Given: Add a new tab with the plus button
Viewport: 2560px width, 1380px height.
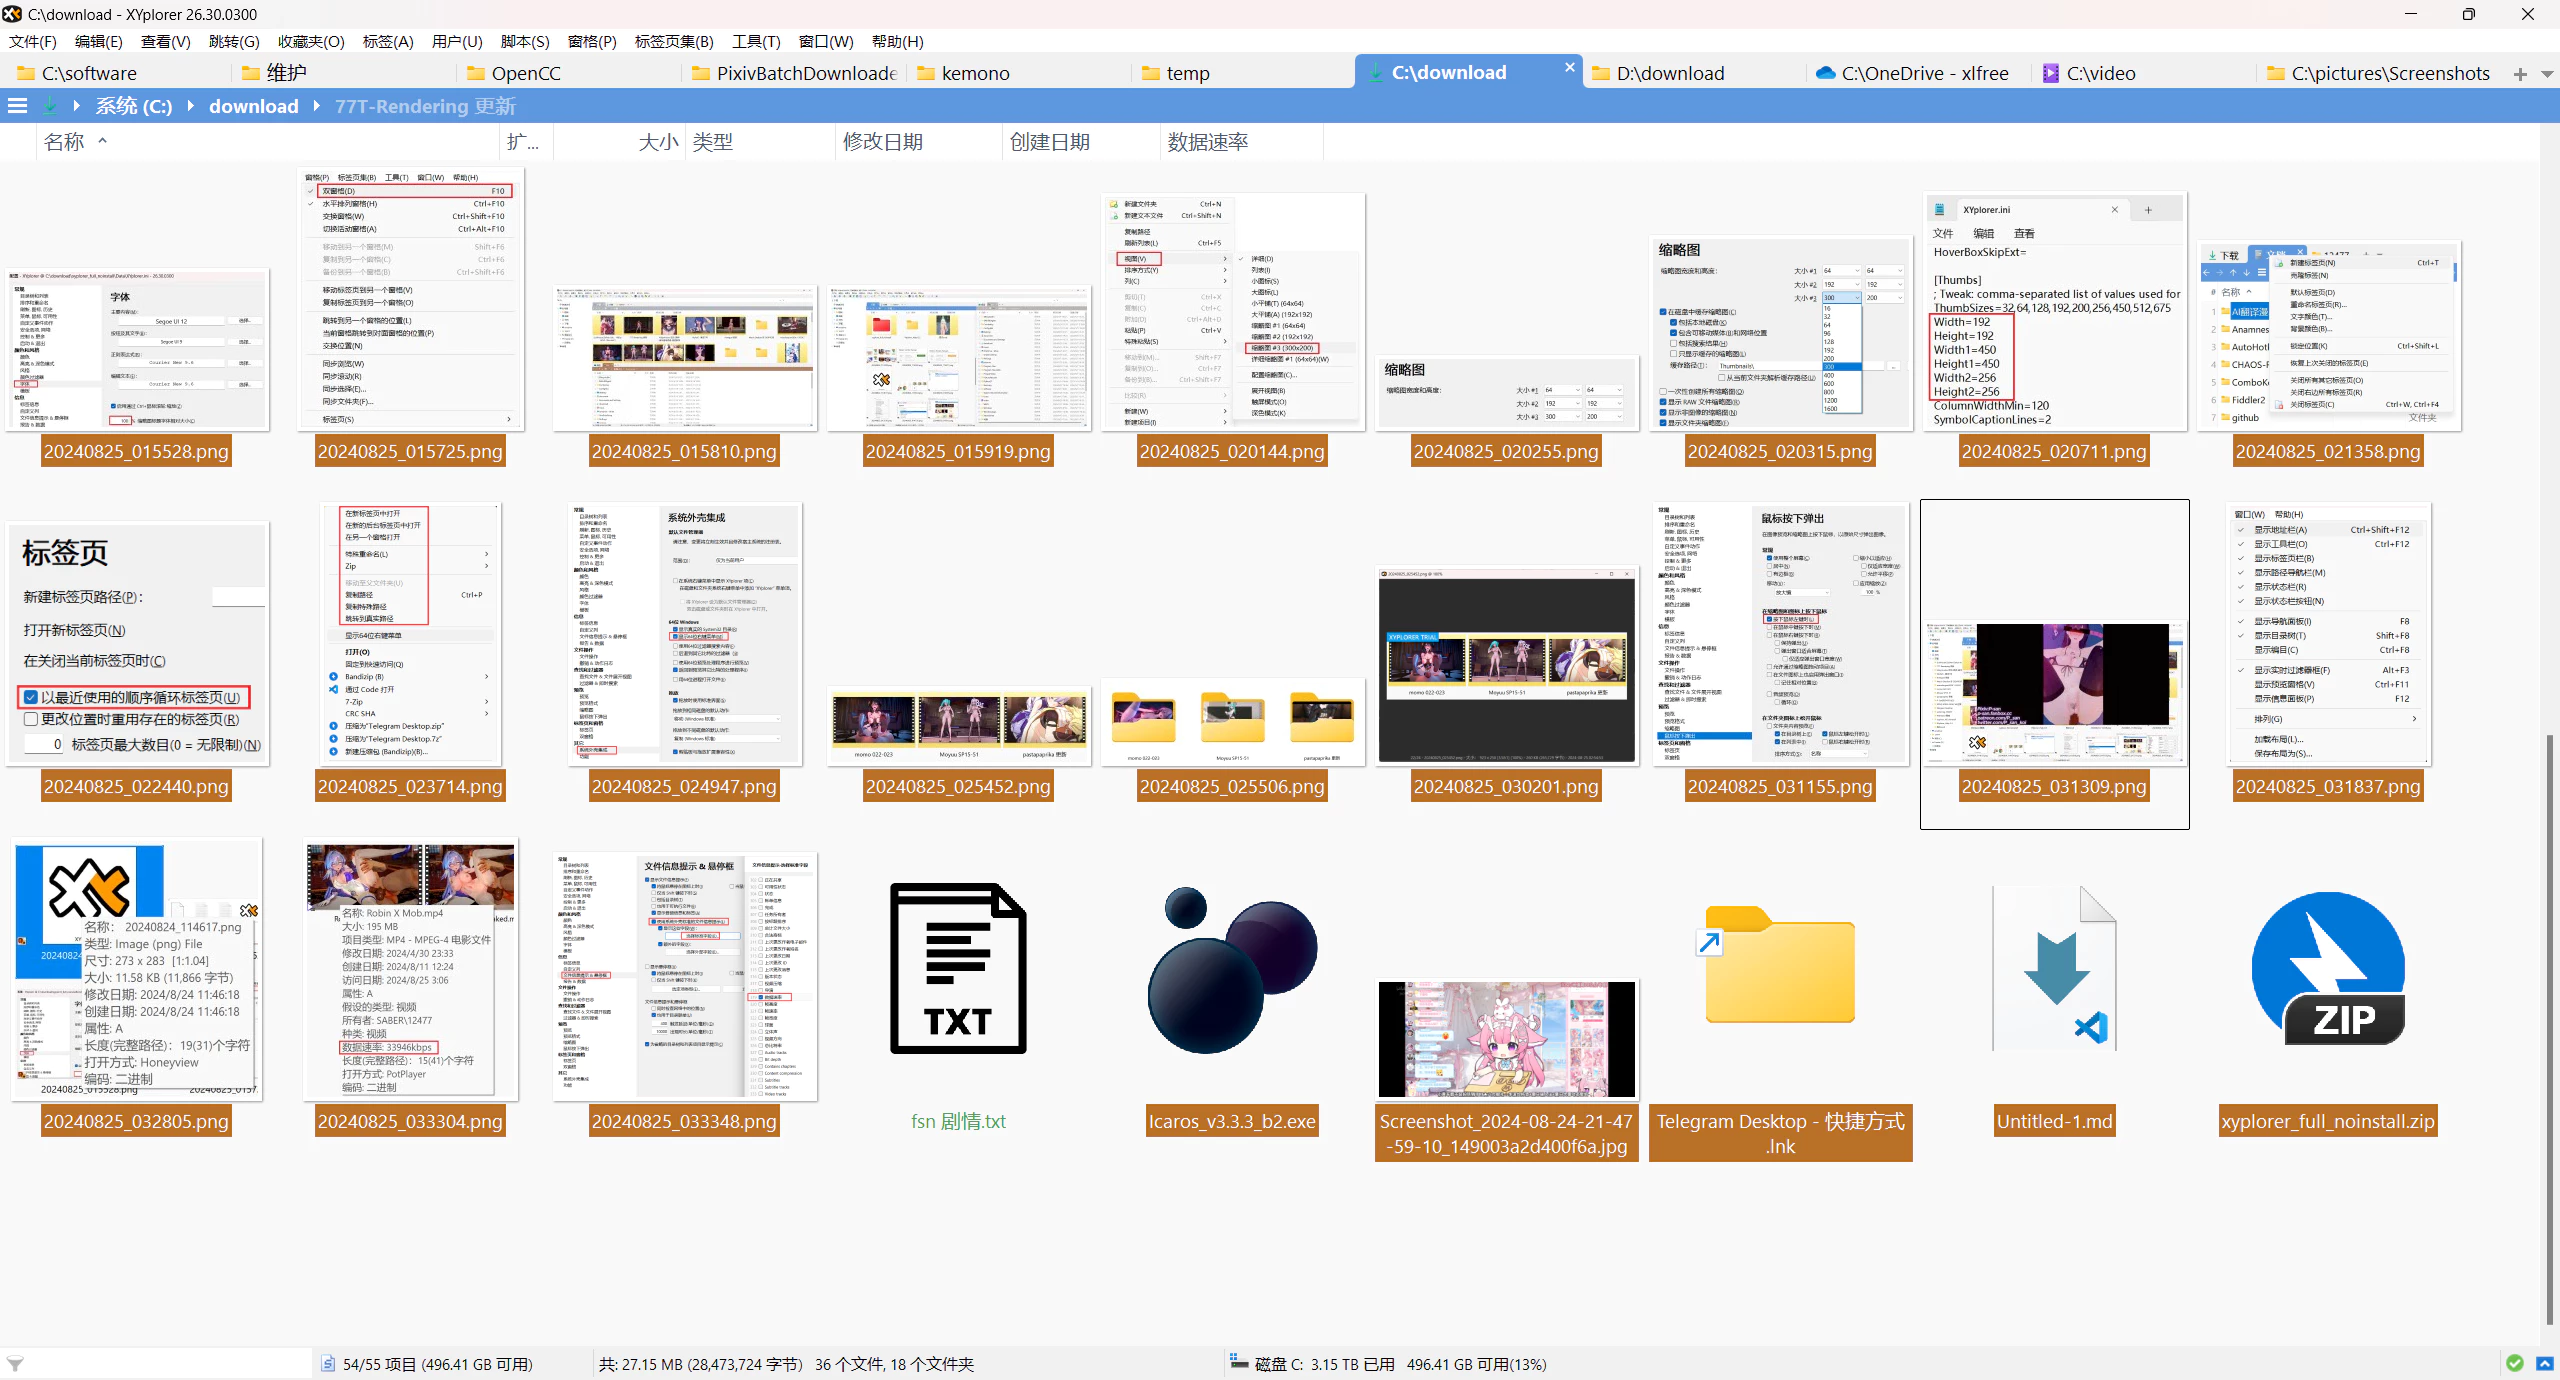Looking at the screenshot, I should tap(2520, 74).
